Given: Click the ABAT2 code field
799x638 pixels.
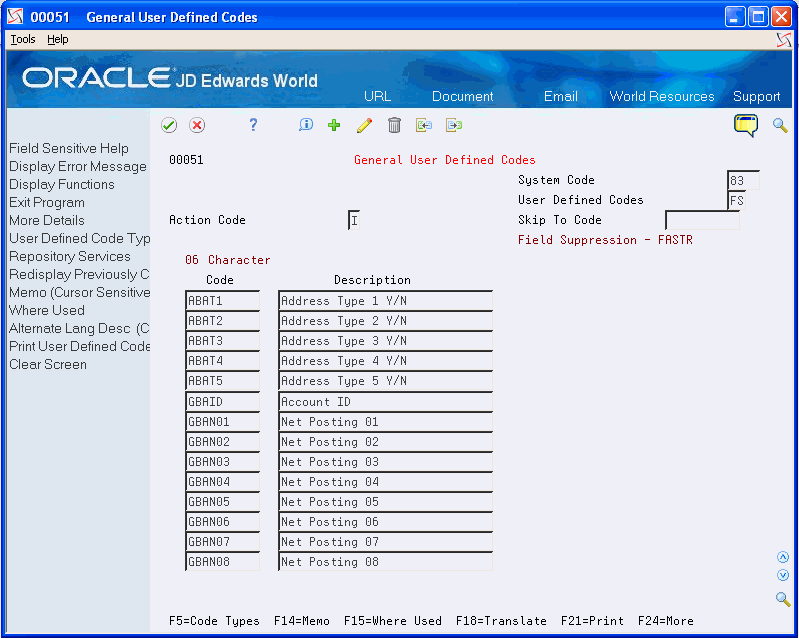Looking at the screenshot, I should [223, 321].
